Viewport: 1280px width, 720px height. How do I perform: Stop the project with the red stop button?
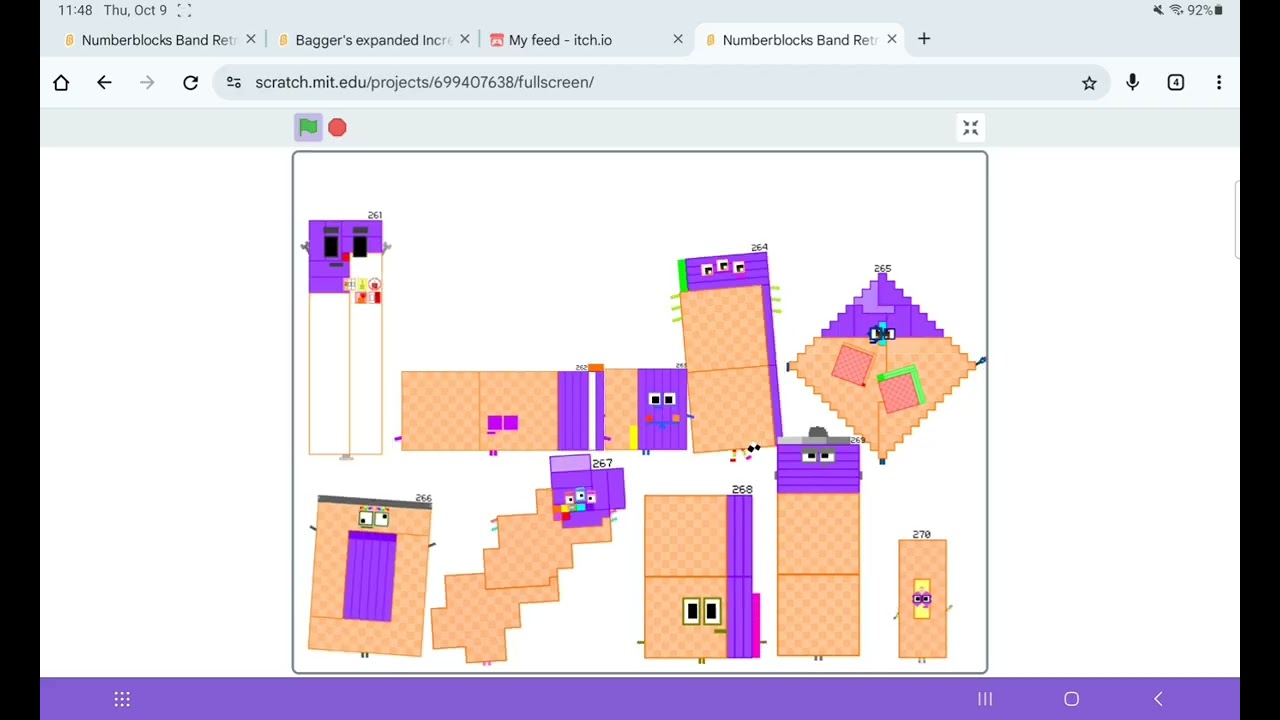click(337, 127)
